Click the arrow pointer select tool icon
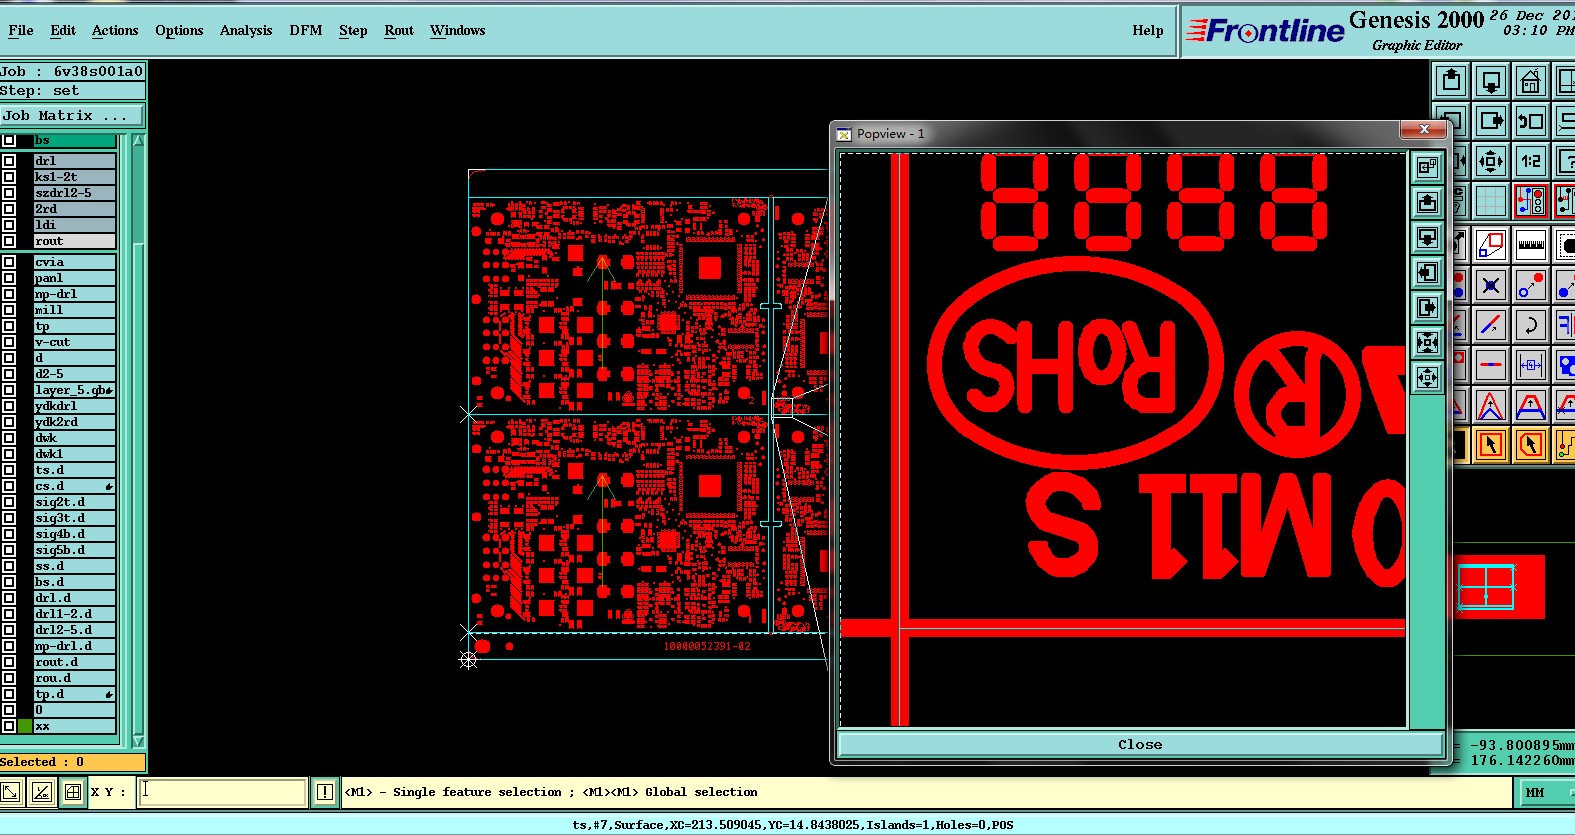Viewport: 1575px width, 835px height. tap(1490, 445)
